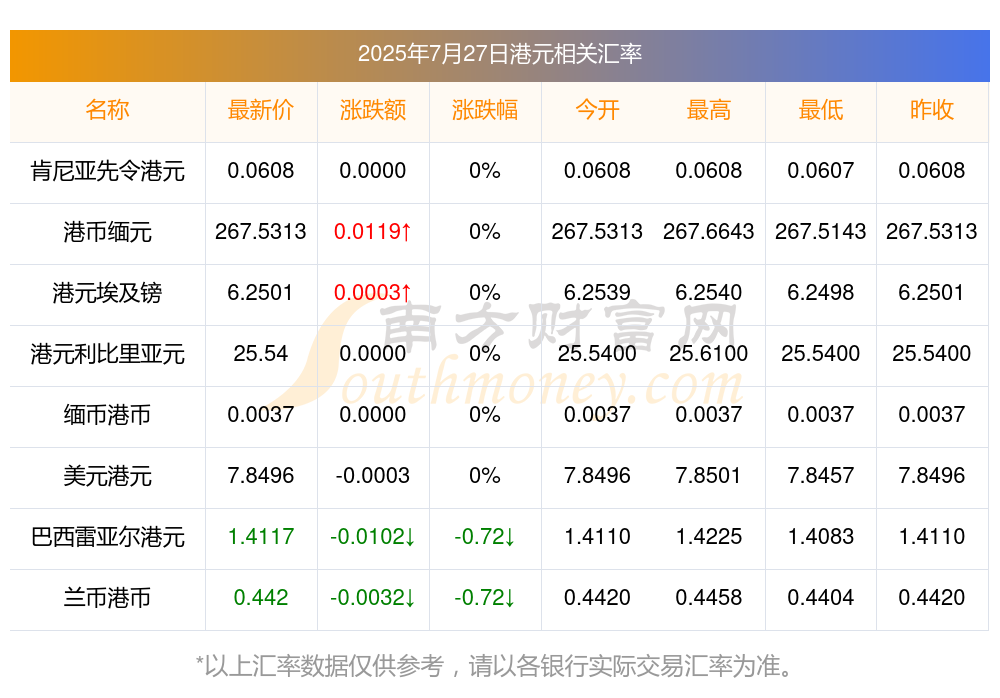
Task: Click the 1.4225 highest price cell
Action: 709,537
